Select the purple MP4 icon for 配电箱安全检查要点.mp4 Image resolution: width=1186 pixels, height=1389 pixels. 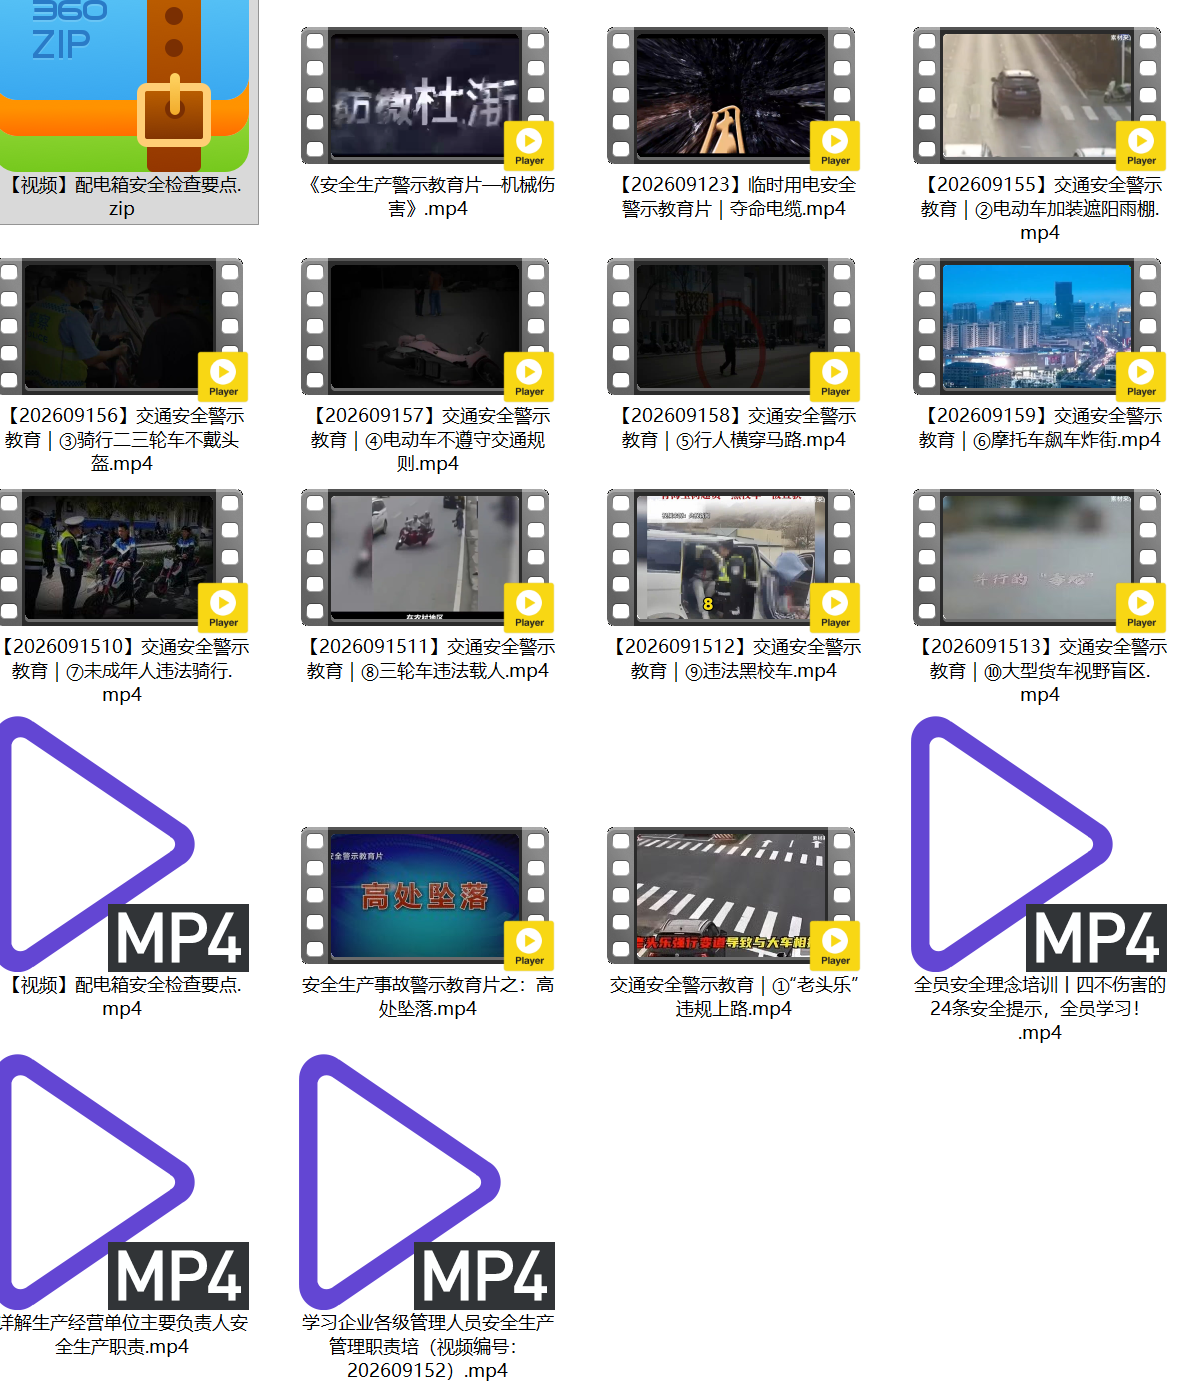pyautogui.click(x=122, y=844)
